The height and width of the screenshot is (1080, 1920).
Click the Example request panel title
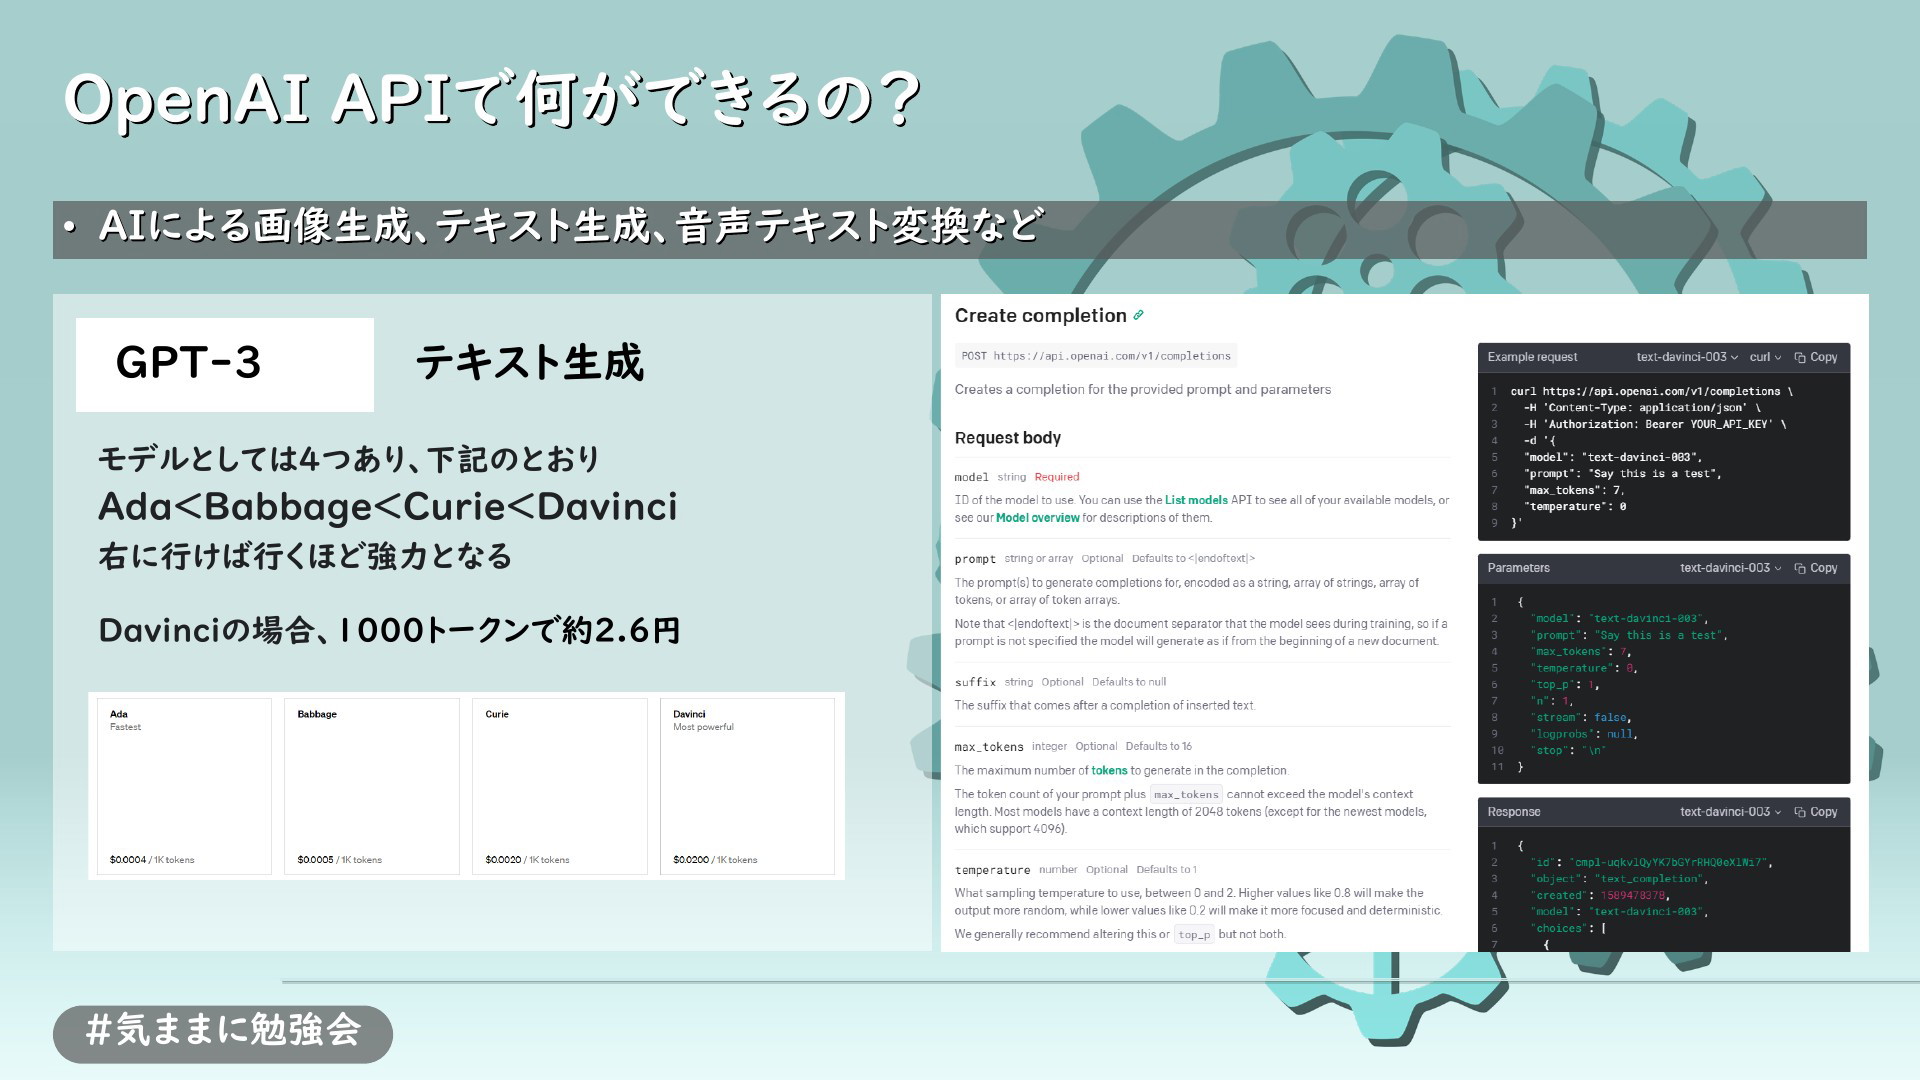[1532, 357]
